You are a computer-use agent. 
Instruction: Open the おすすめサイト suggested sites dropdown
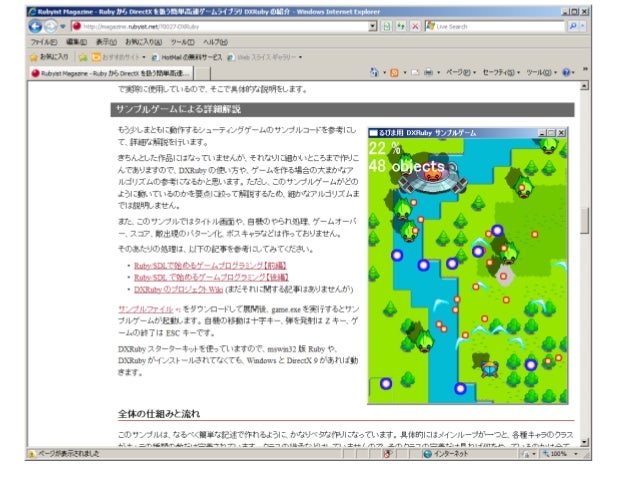[x=118, y=57]
